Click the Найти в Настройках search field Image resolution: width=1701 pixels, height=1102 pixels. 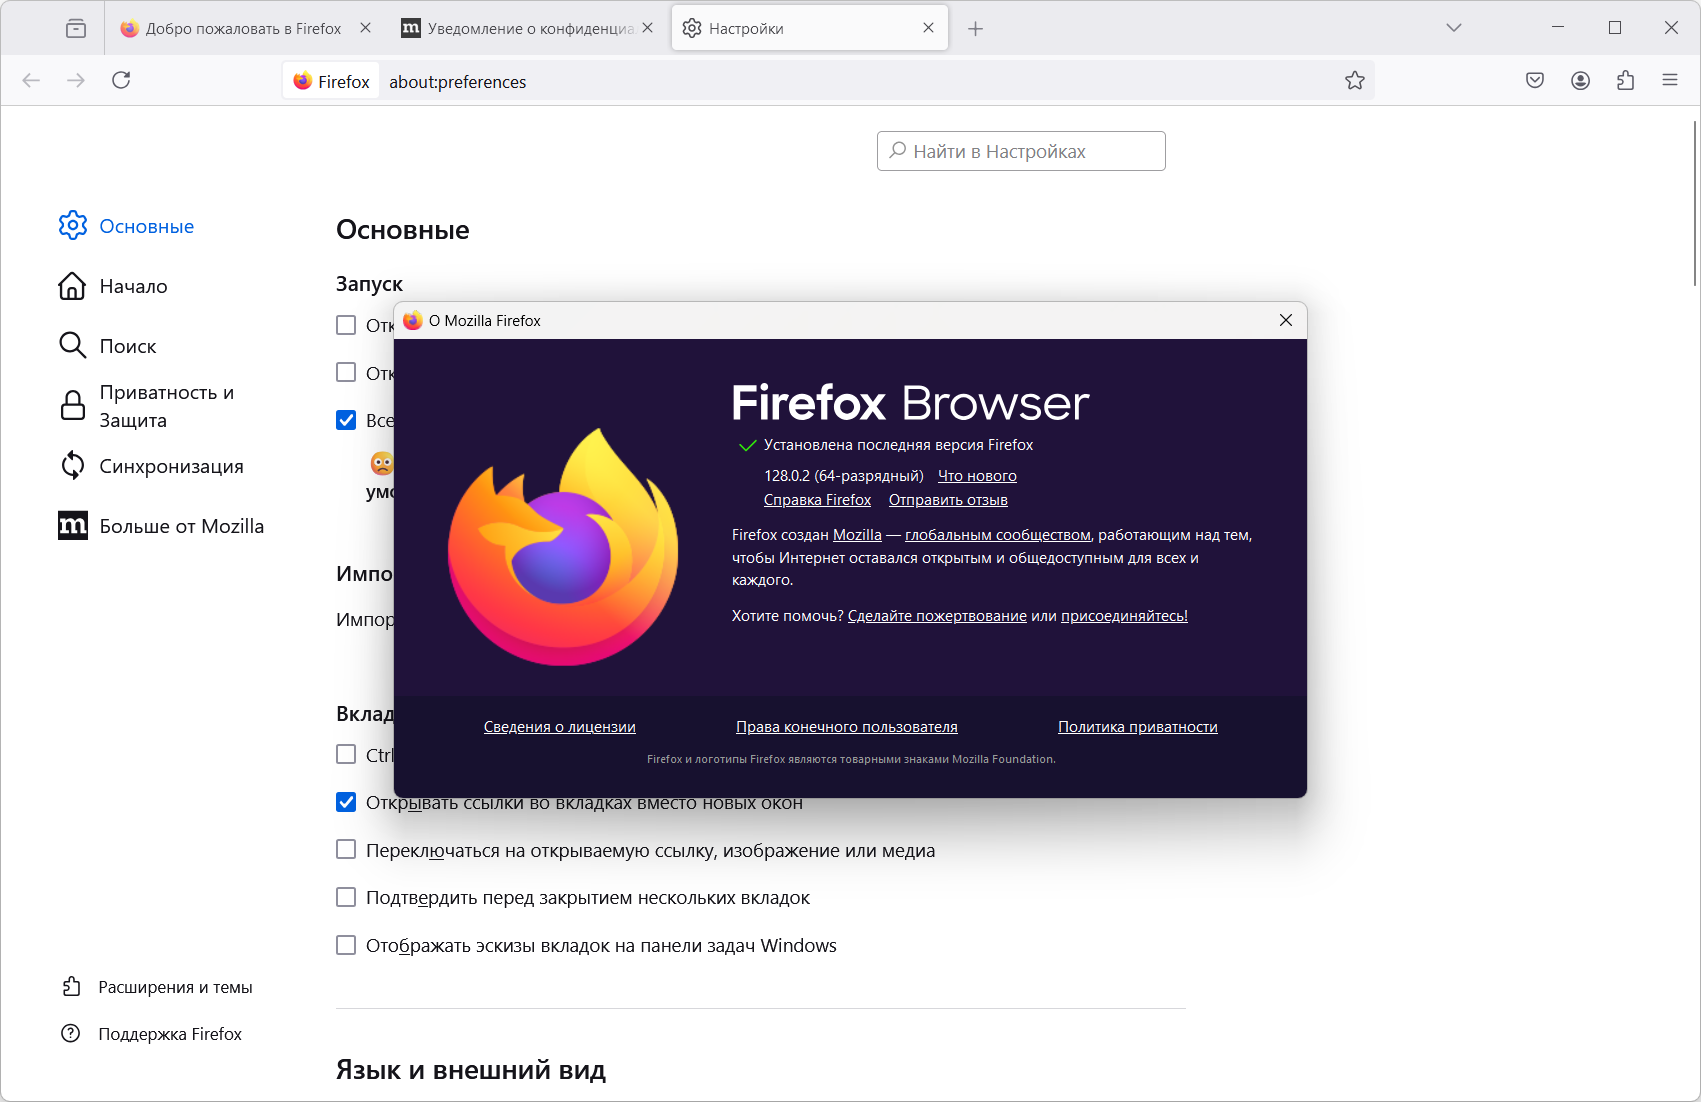pos(1021,151)
